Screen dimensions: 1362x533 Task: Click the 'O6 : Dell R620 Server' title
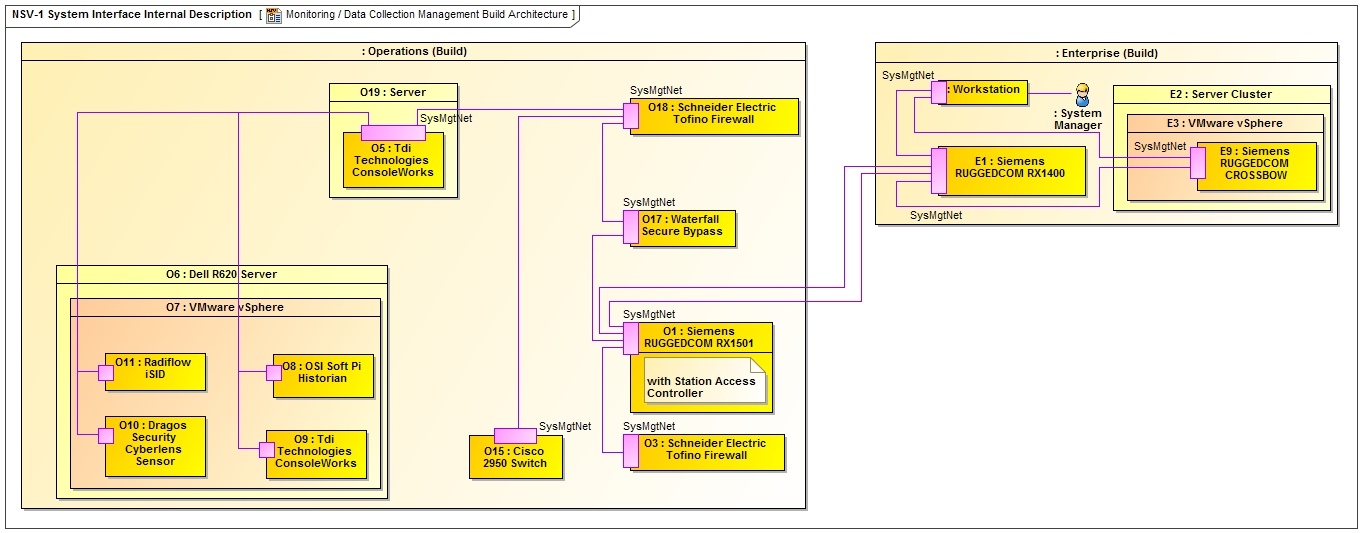point(222,274)
